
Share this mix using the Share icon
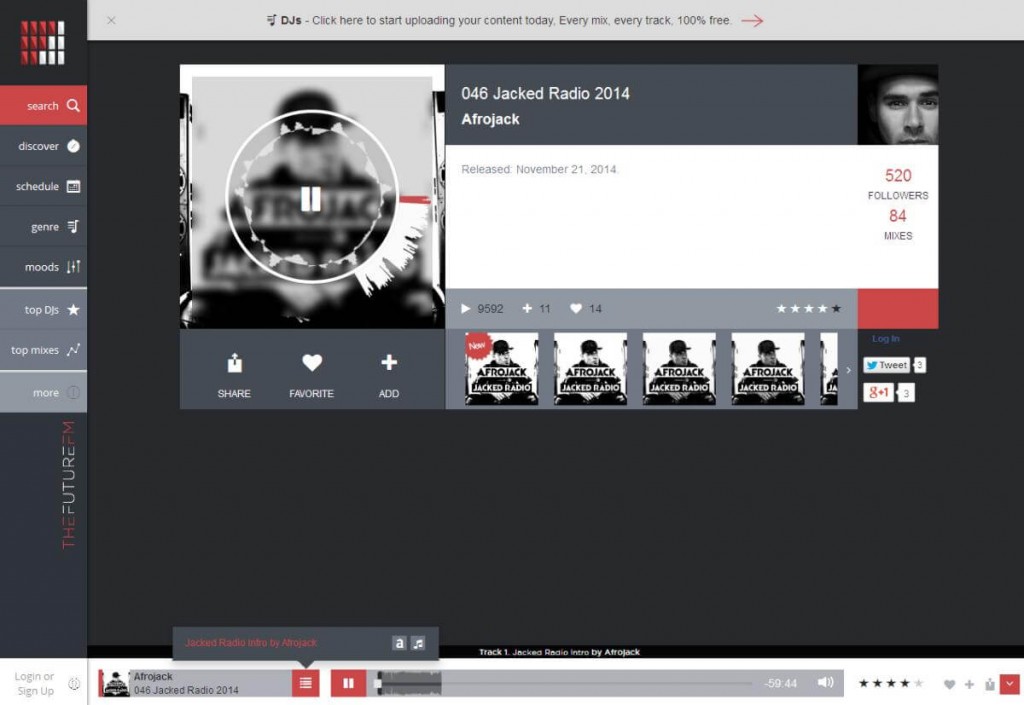(x=234, y=363)
